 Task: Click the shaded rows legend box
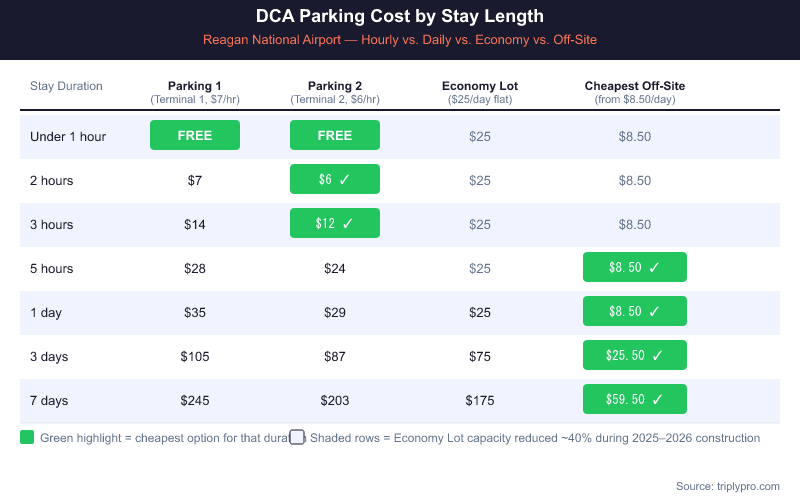pos(297,437)
